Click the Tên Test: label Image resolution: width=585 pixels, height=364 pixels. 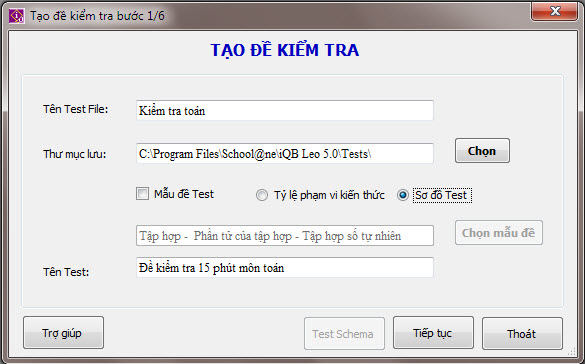[x=66, y=272]
